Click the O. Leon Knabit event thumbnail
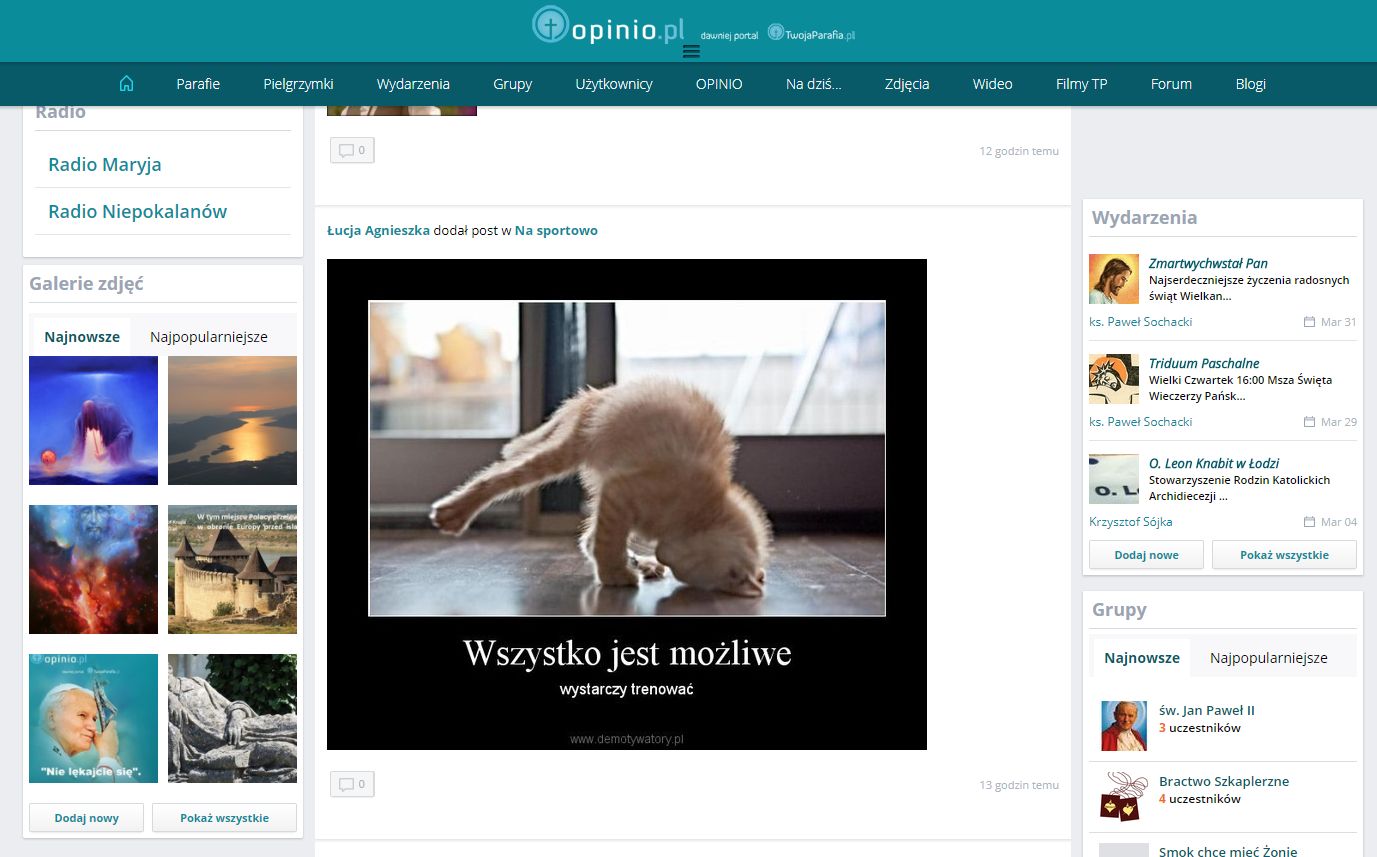This screenshot has height=857, width=1377. pyautogui.click(x=1114, y=479)
